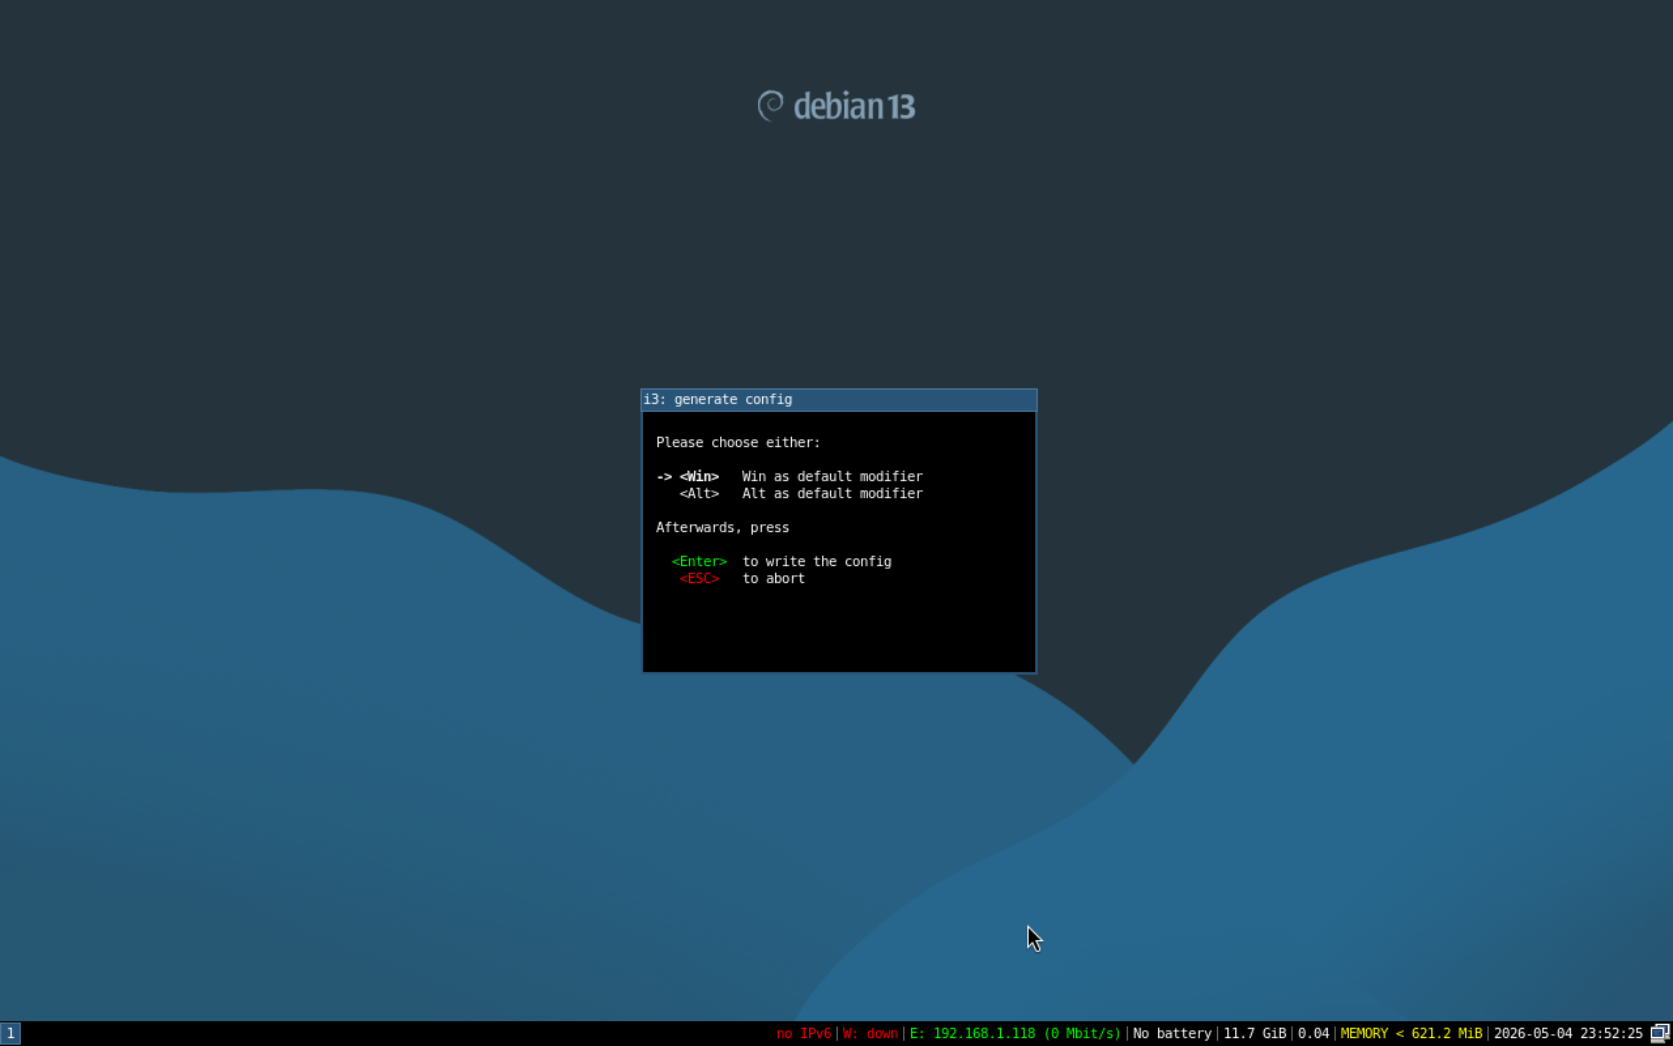Select the <Alt> modifier option
Image resolution: width=1673 pixels, height=1046 pixels.
pyautogui.click(x=699, y=494)
